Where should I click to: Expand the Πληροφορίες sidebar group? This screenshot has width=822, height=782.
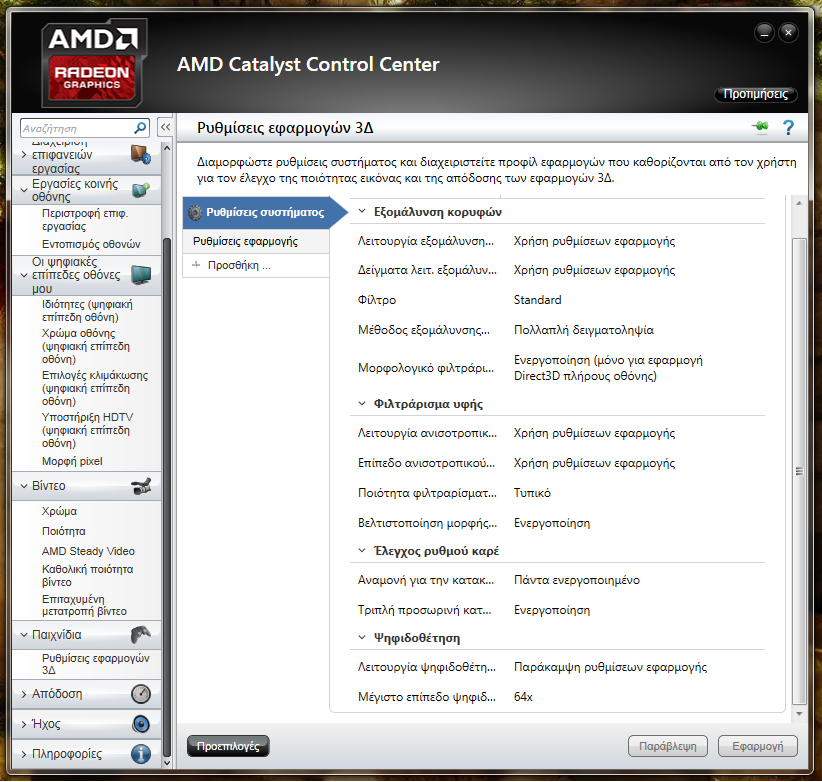pos(24,754)
